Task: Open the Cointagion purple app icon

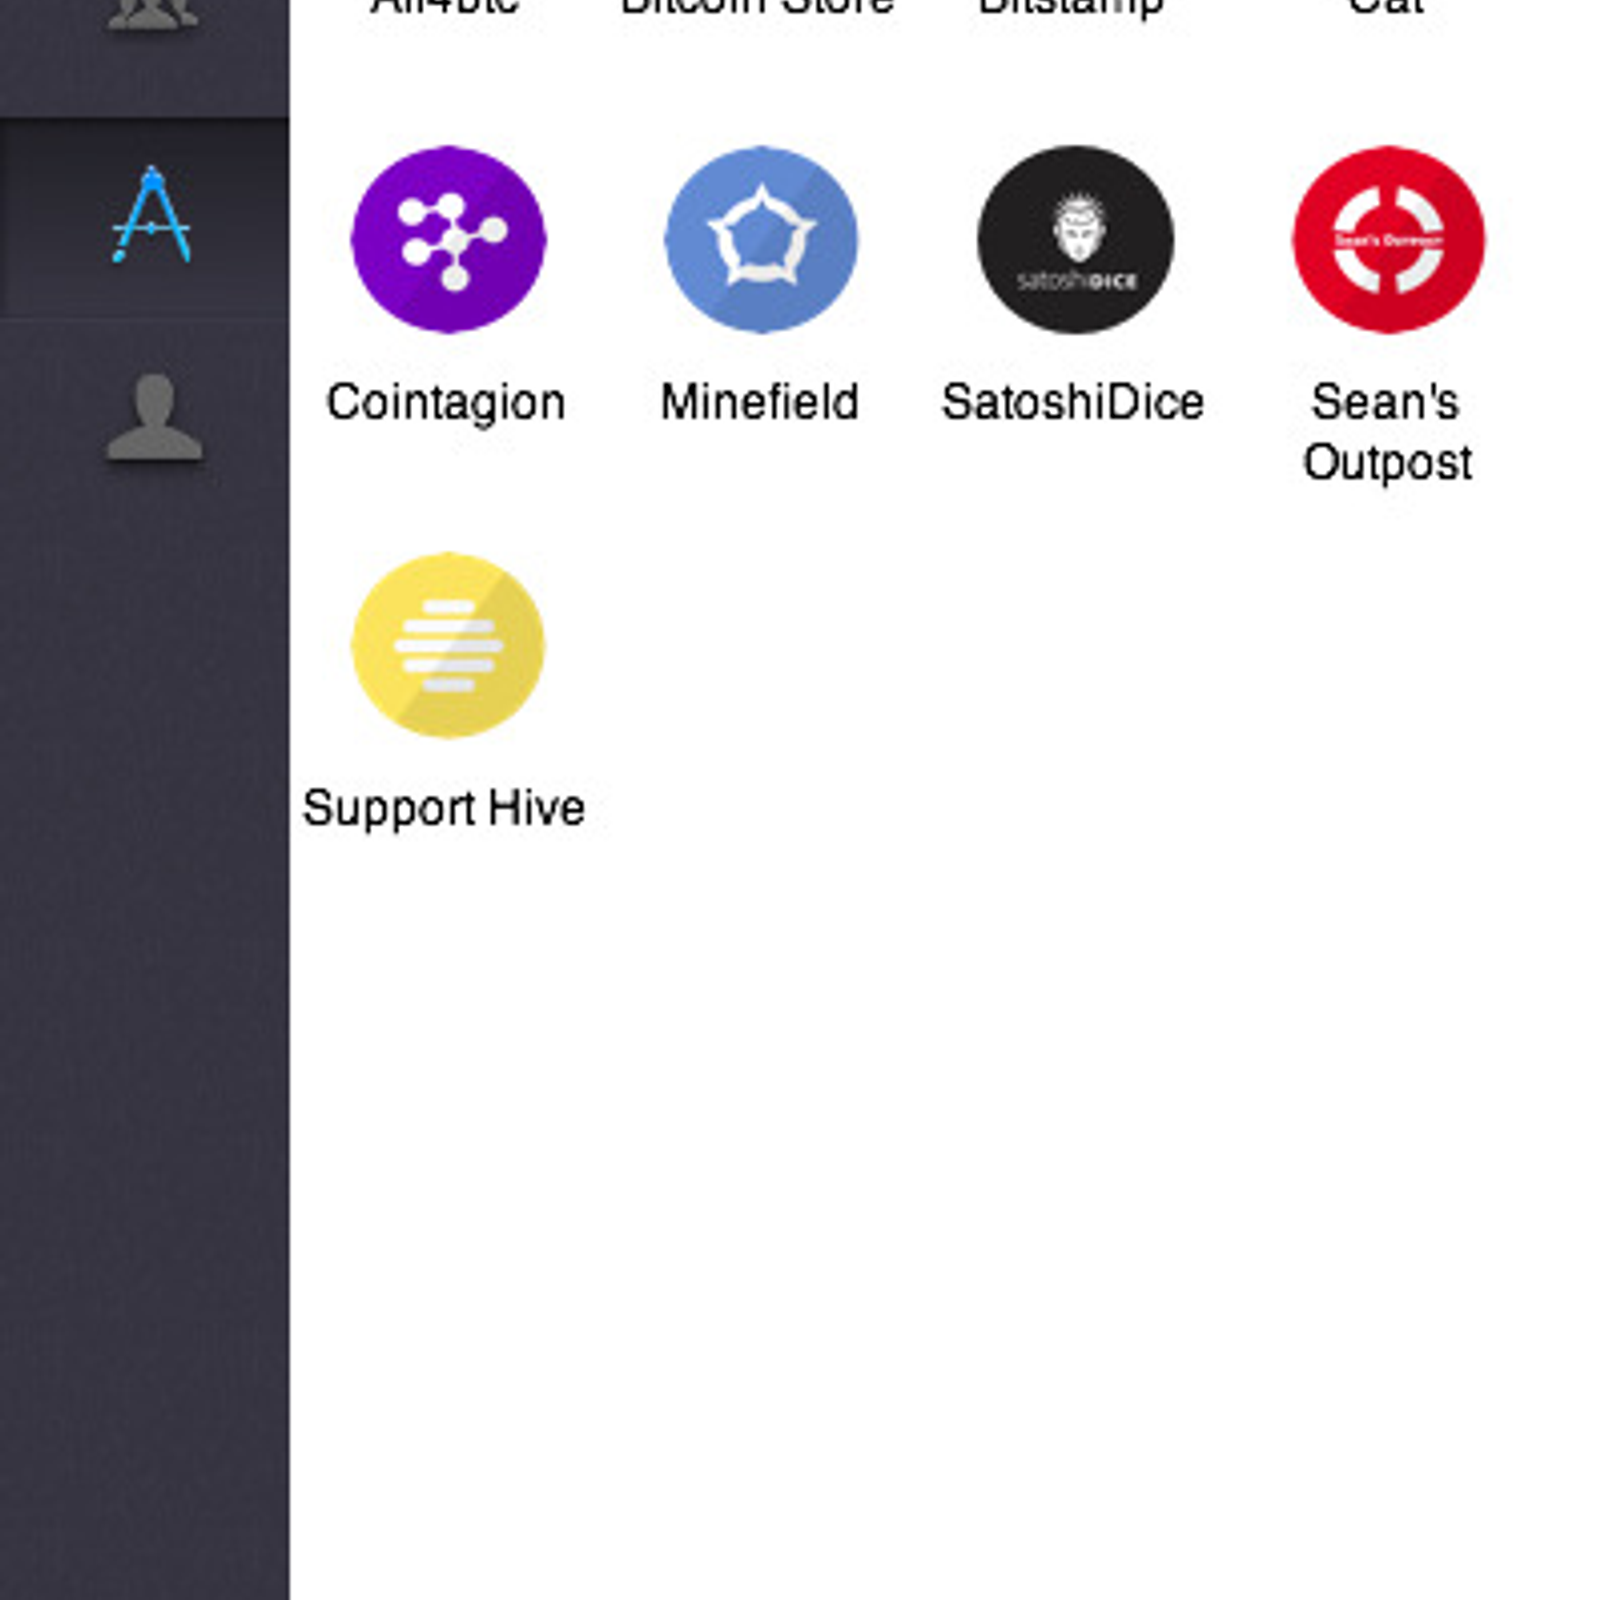Action: point(448,239)
